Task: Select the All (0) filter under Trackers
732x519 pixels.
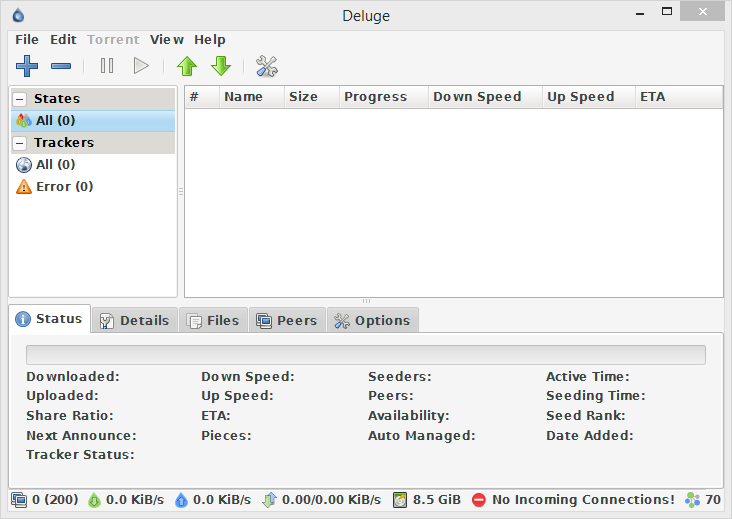Action: (x=93, y=165)
